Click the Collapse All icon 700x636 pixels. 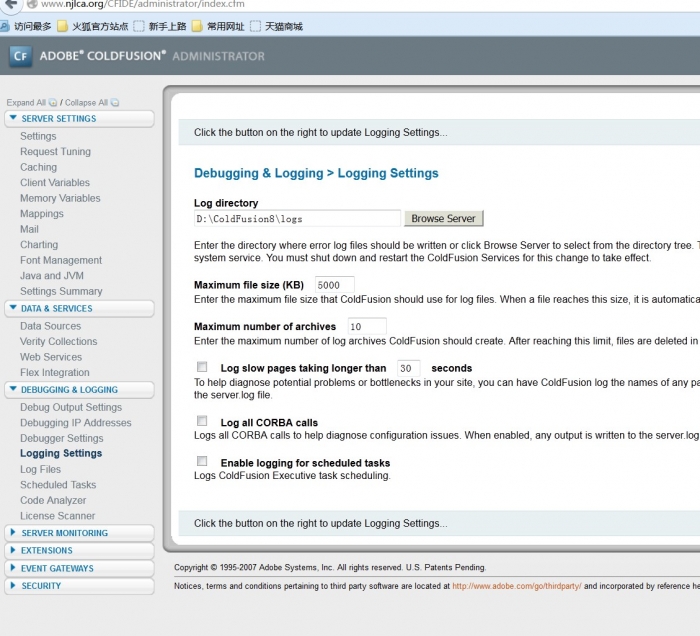115,103
